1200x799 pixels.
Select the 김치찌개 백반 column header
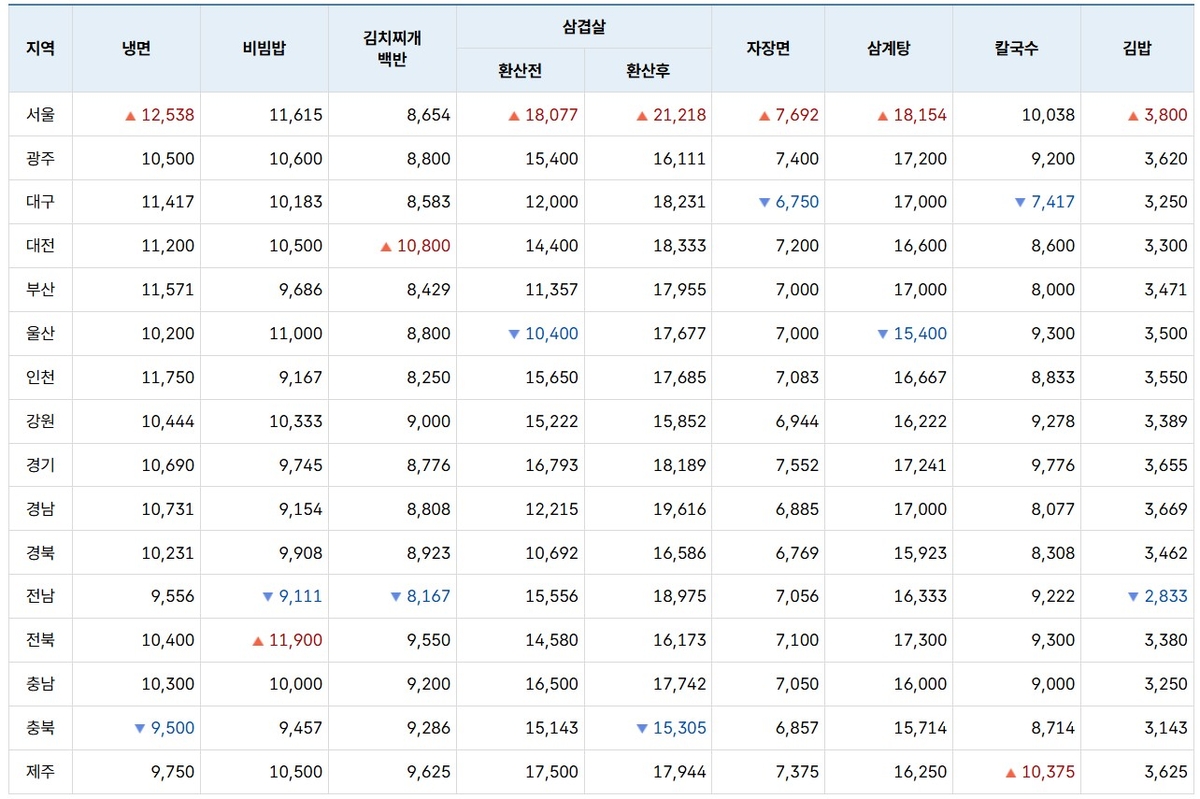coord(392,48)
